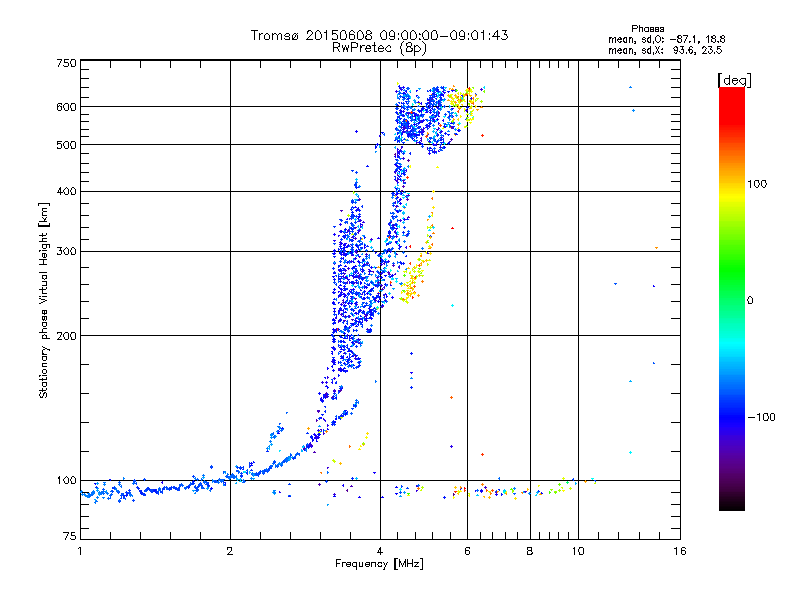Viewport: 800px width, 600px height.
Task: Click the x-axis label '1'
Action: (80, 551)
